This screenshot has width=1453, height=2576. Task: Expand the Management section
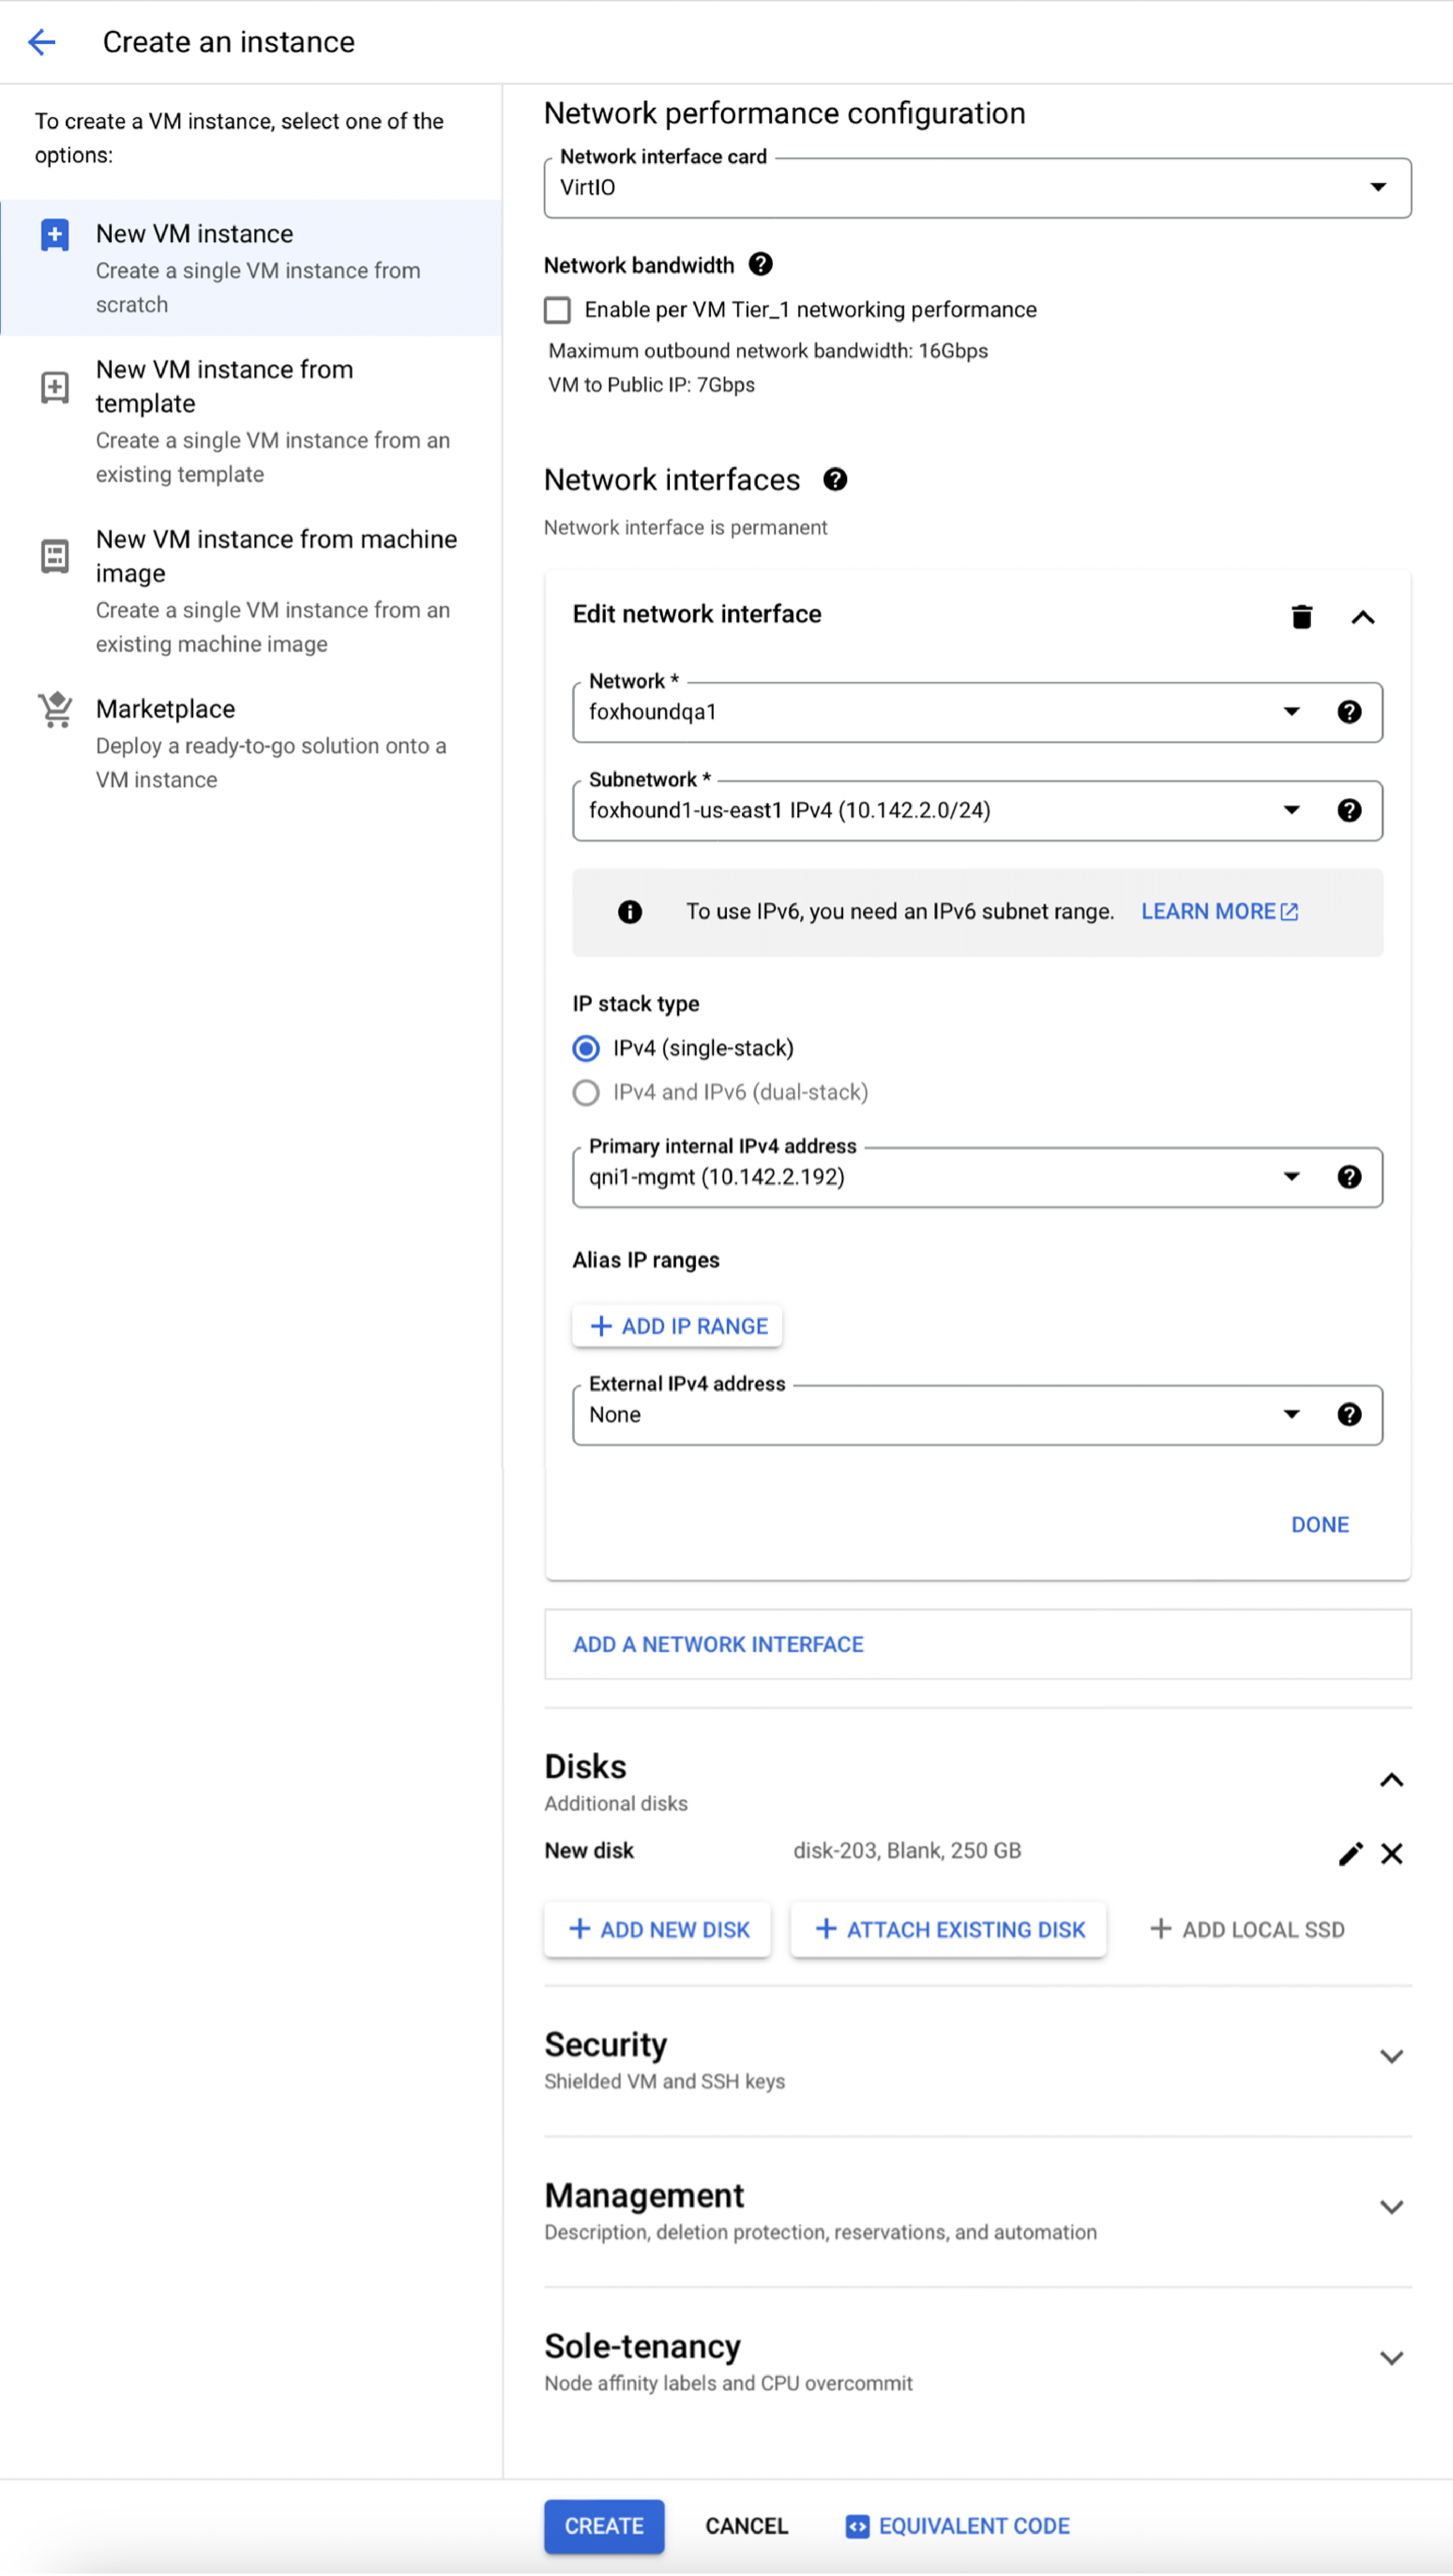pyautogui.click(x=1391, y=2207)
